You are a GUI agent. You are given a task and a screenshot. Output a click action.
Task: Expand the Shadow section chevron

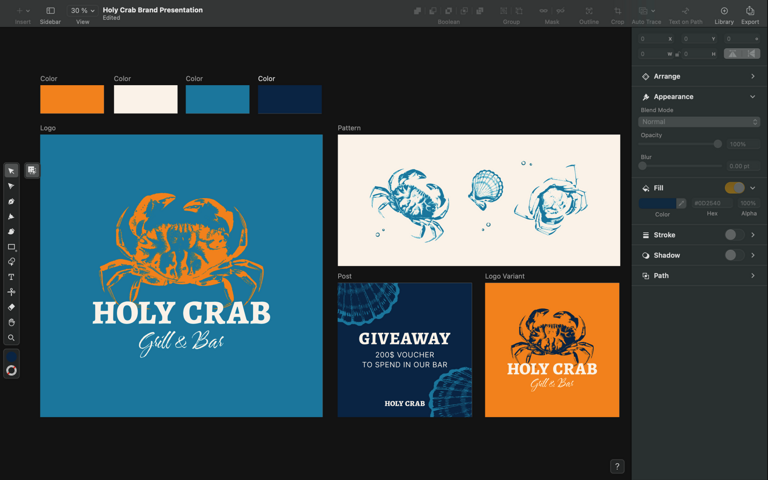[x=753, y=255]
